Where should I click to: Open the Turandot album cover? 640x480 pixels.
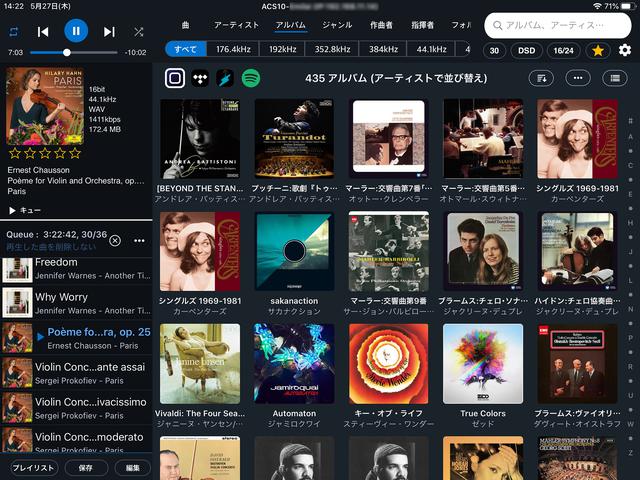point(294,139)
